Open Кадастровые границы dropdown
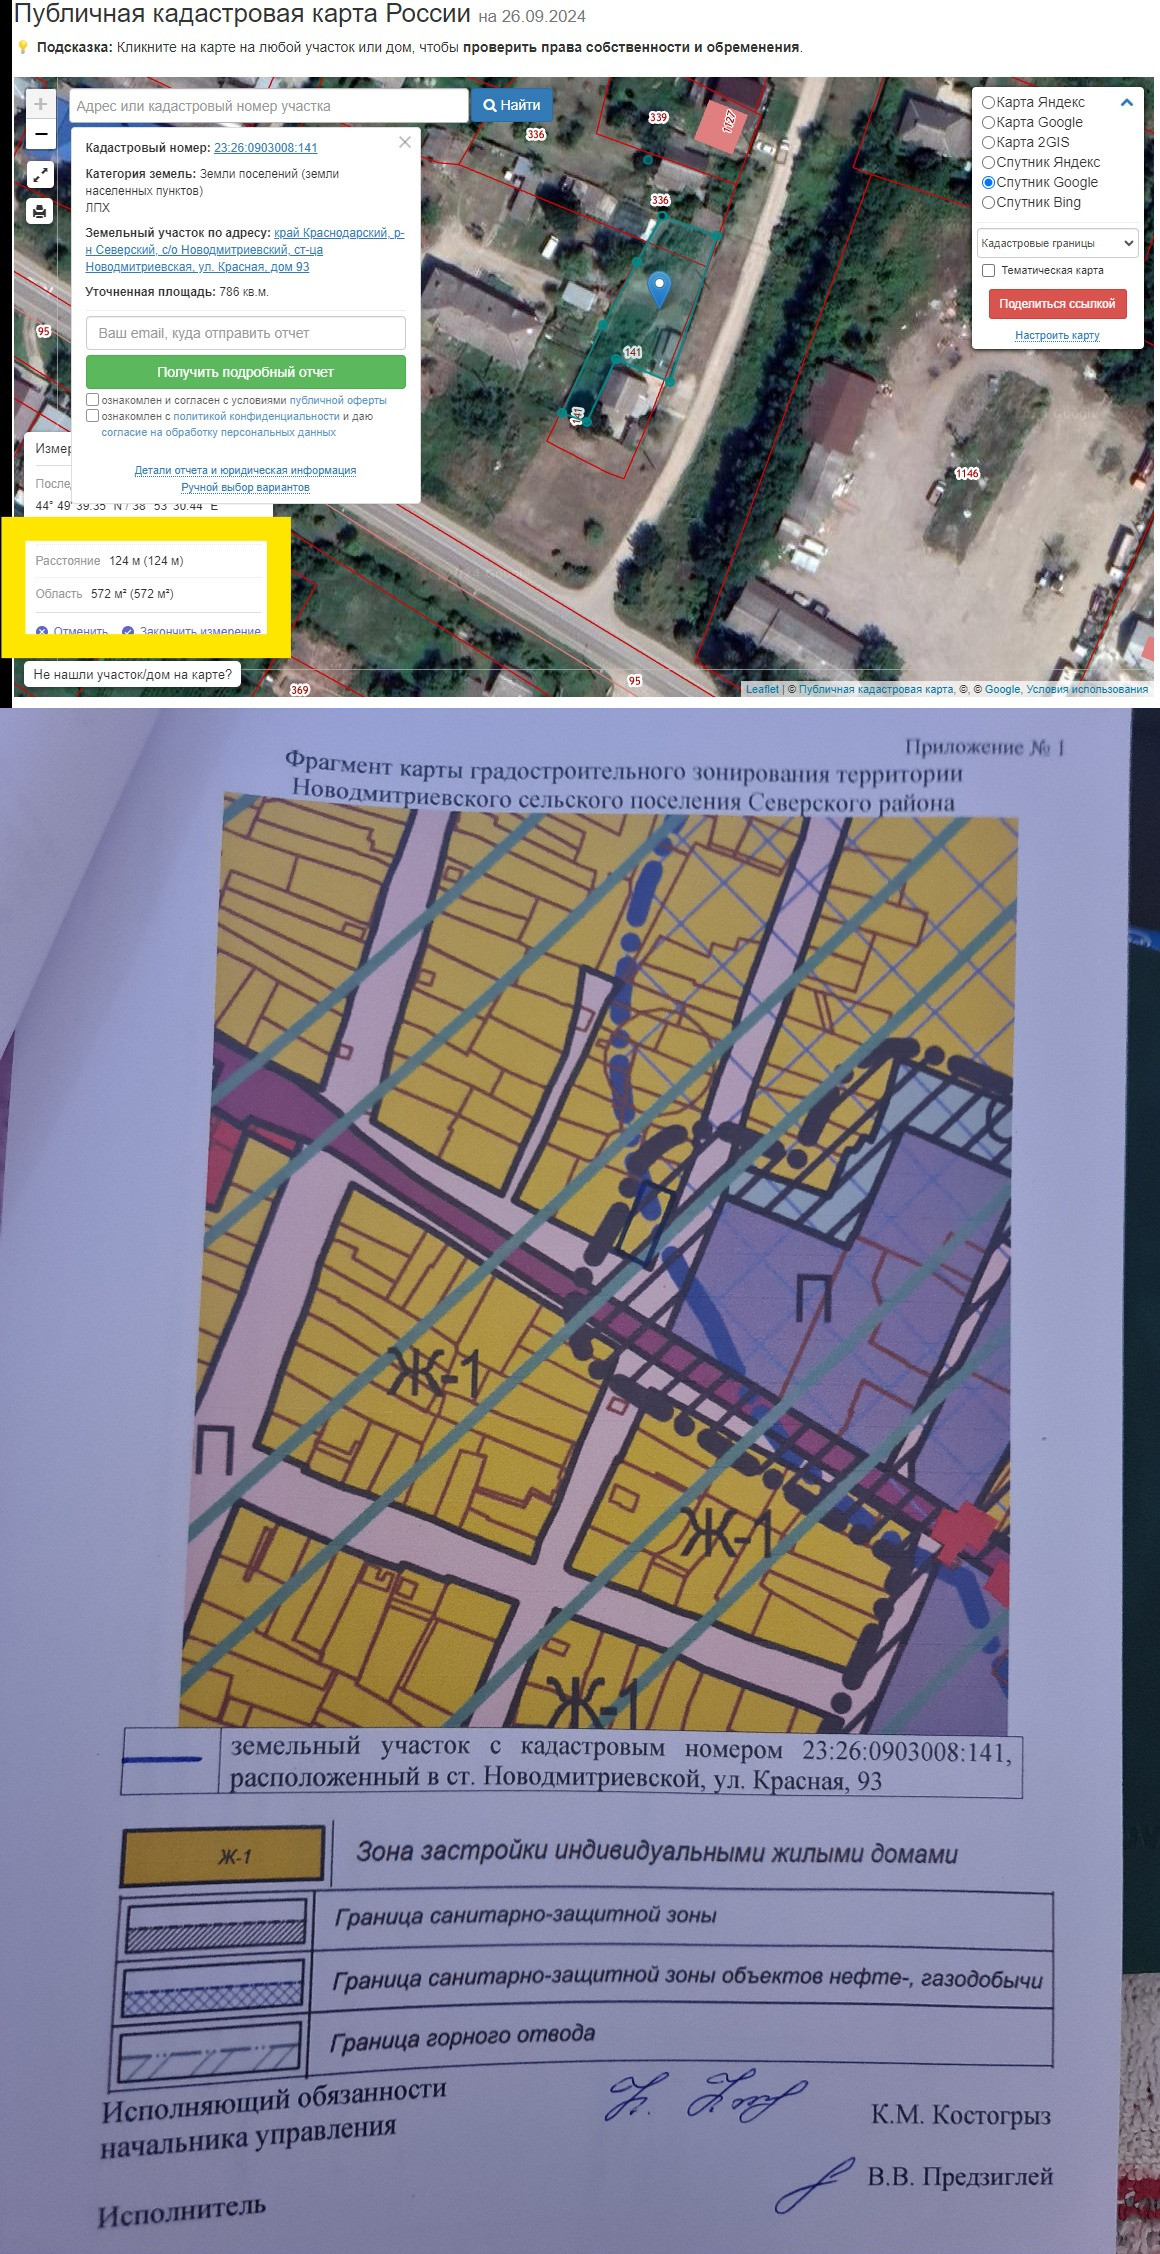Viewport: 1160px width, 2254px height. pyautogui.click(x=1057, y=243)
